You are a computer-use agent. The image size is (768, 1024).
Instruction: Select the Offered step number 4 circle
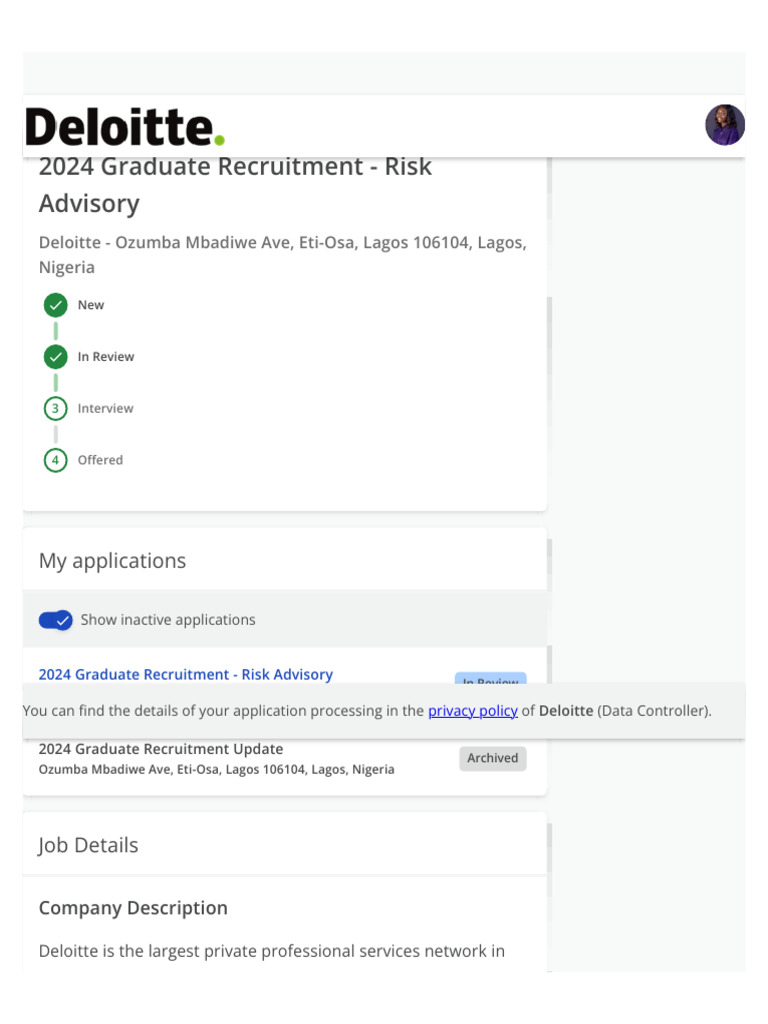click(56, 461)
